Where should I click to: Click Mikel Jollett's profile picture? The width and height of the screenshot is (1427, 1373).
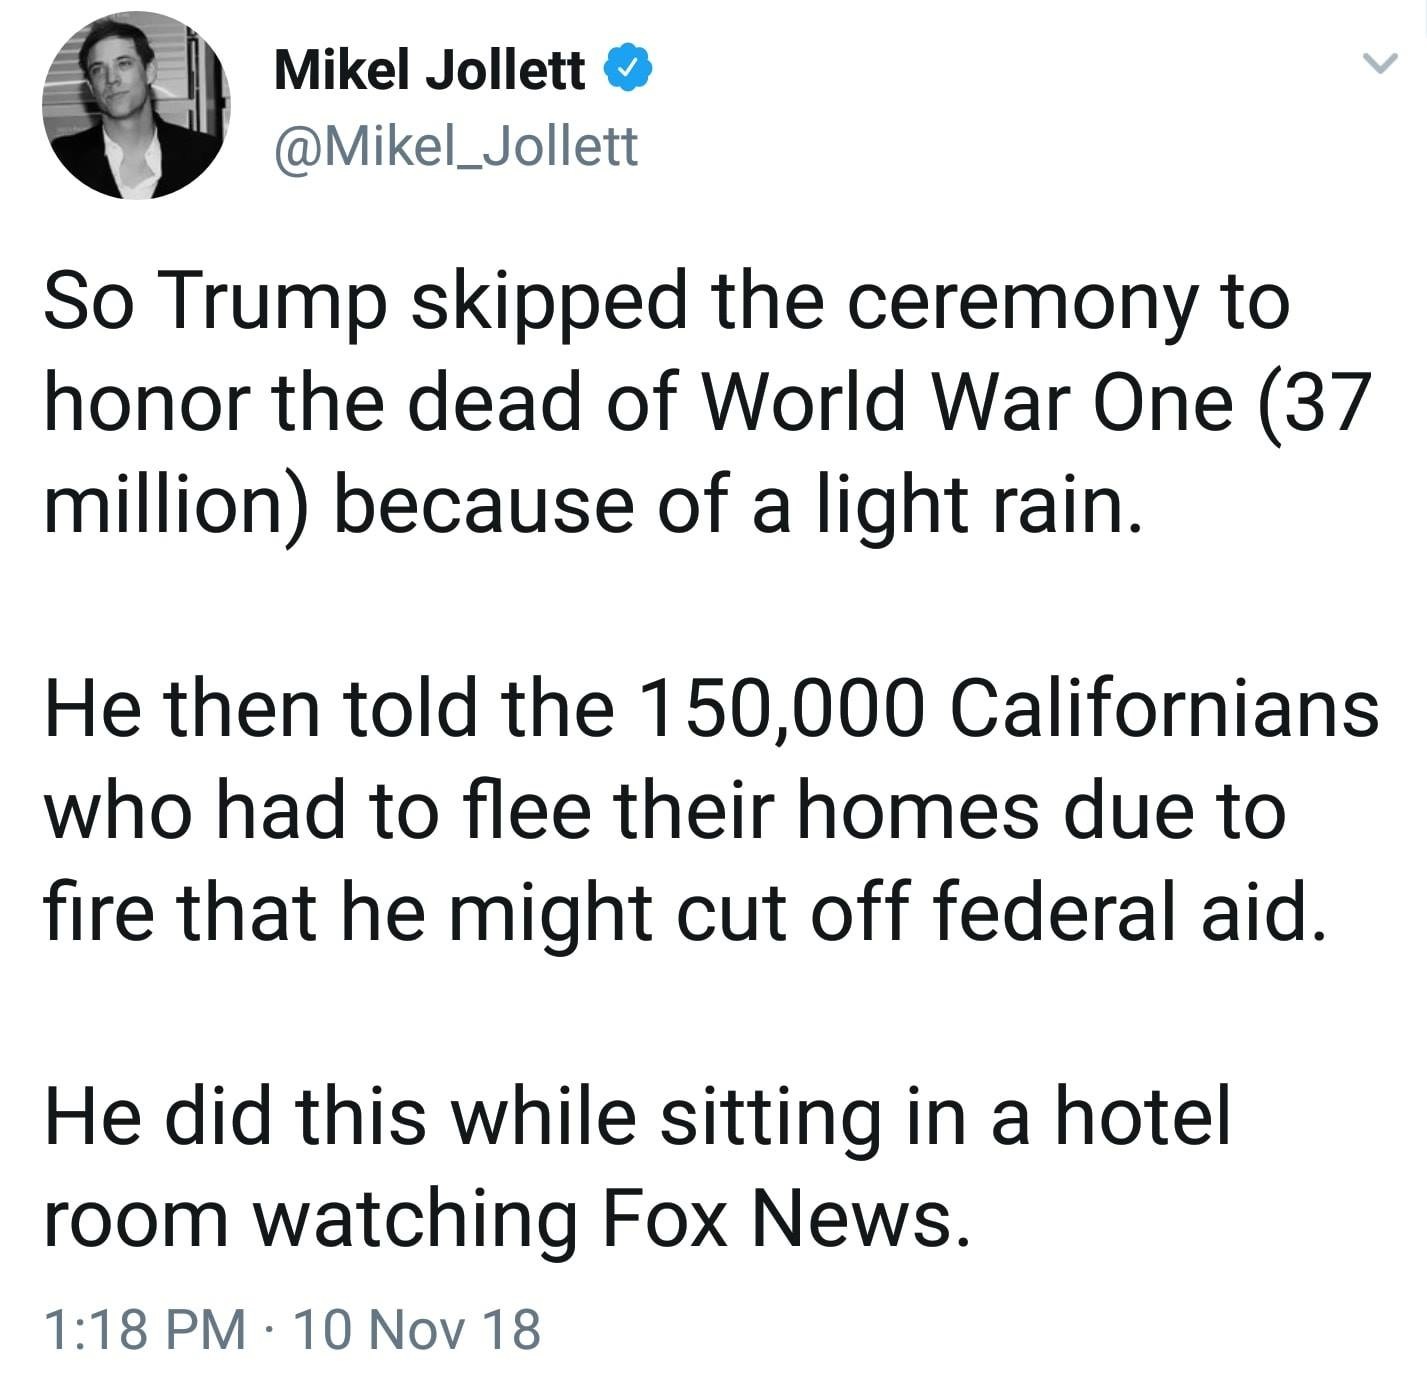(136, 105)
